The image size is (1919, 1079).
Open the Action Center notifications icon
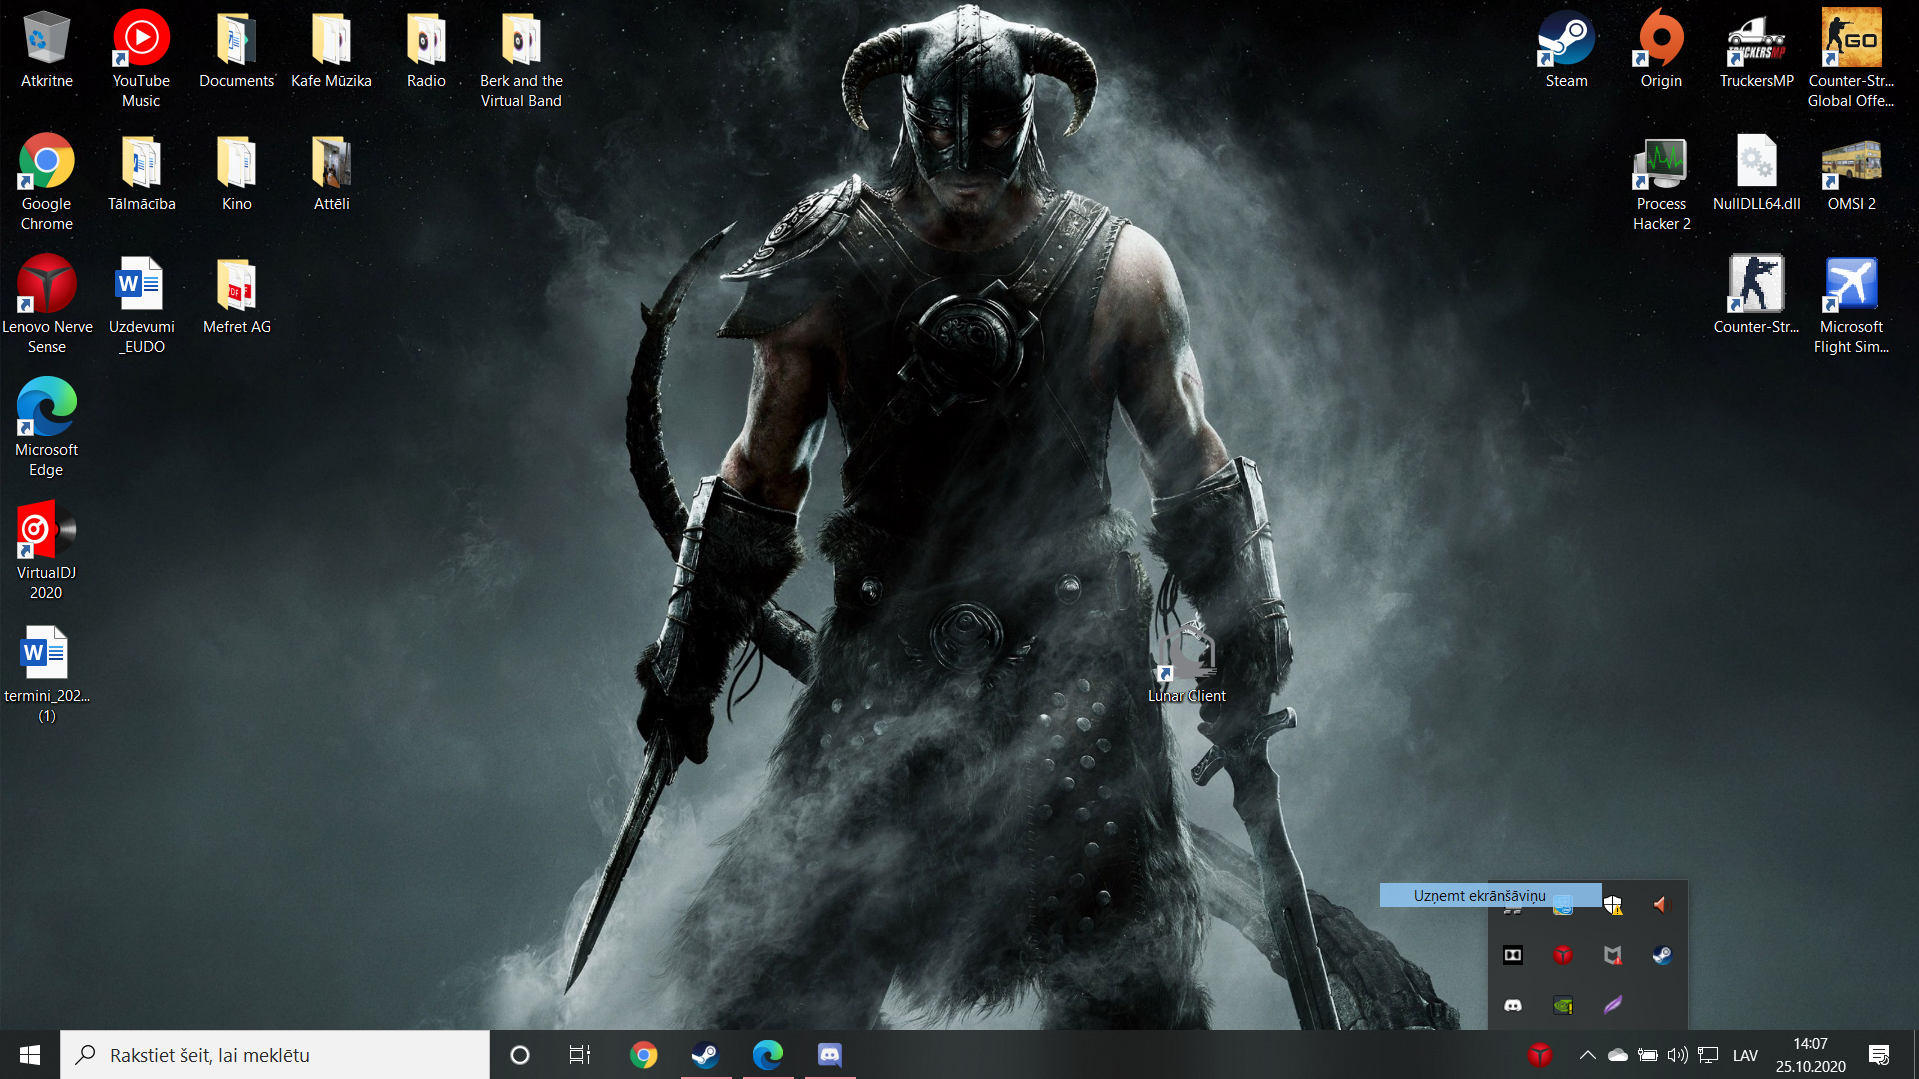tap(1879, 1055)
